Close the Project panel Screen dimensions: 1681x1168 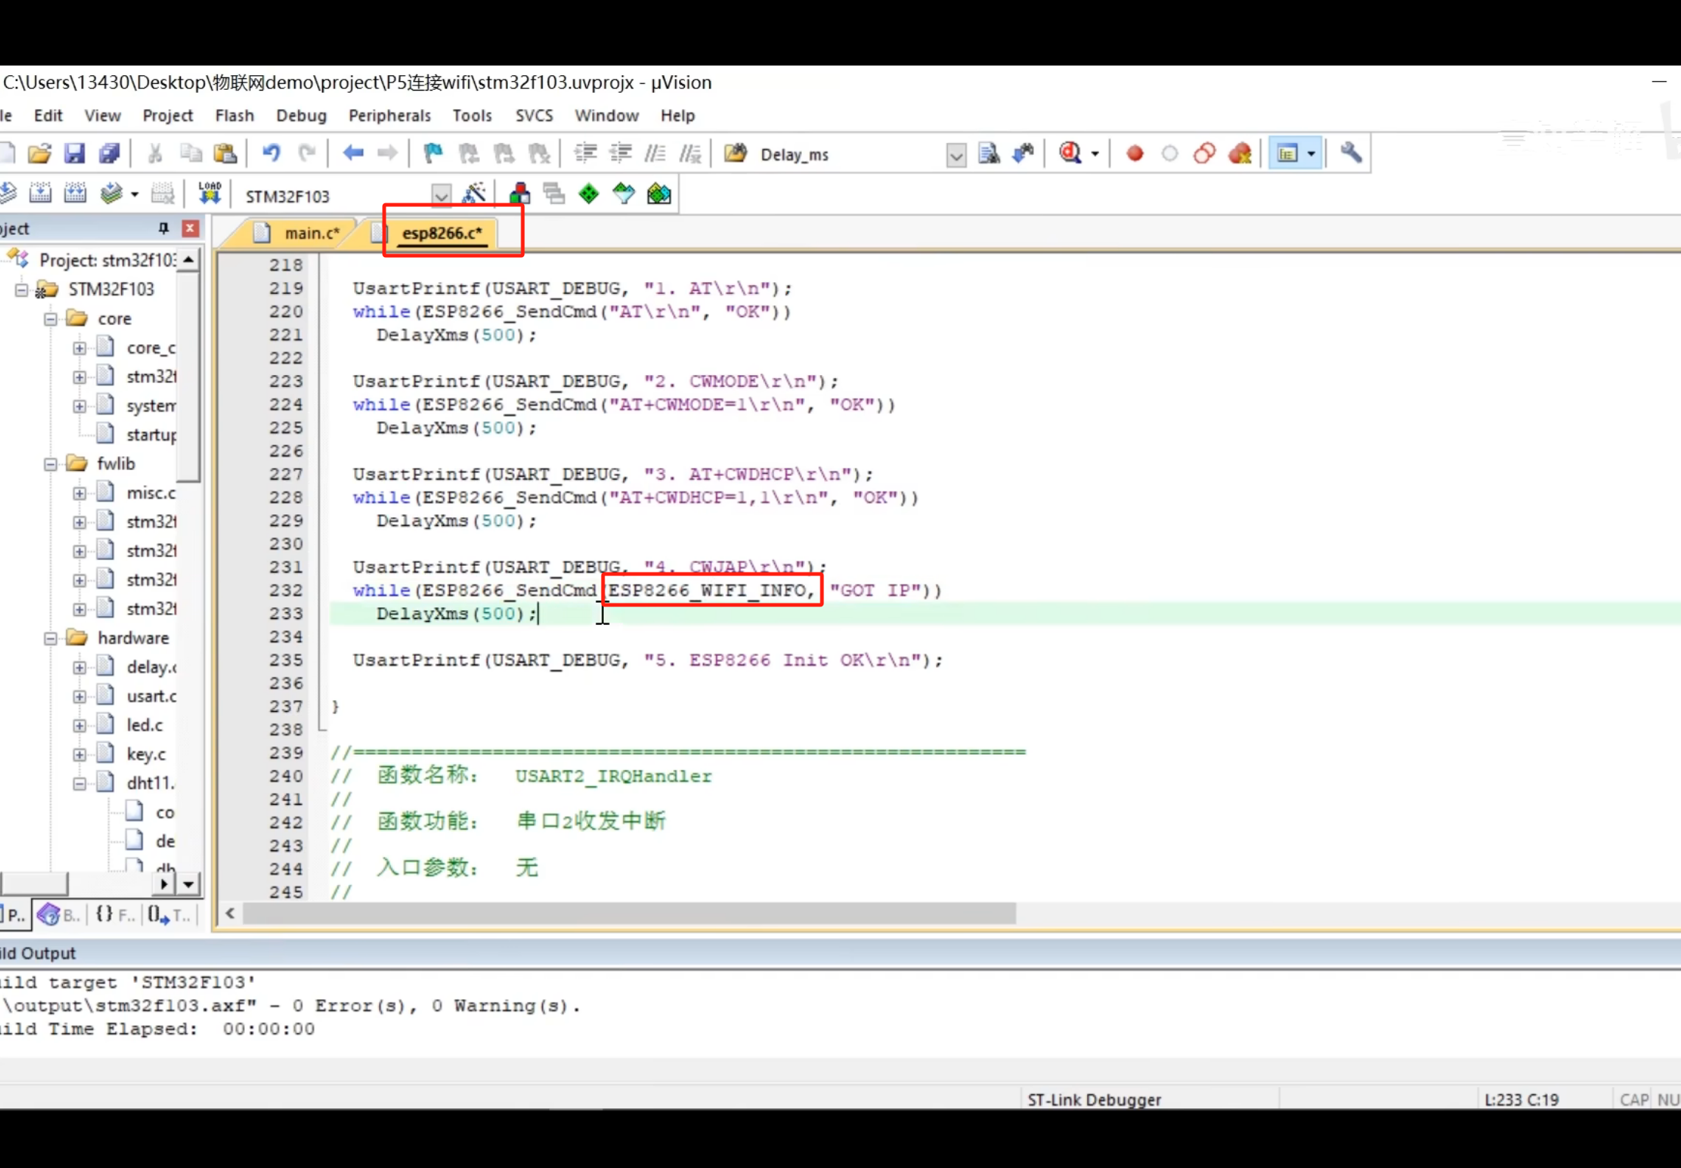point(190,229)
